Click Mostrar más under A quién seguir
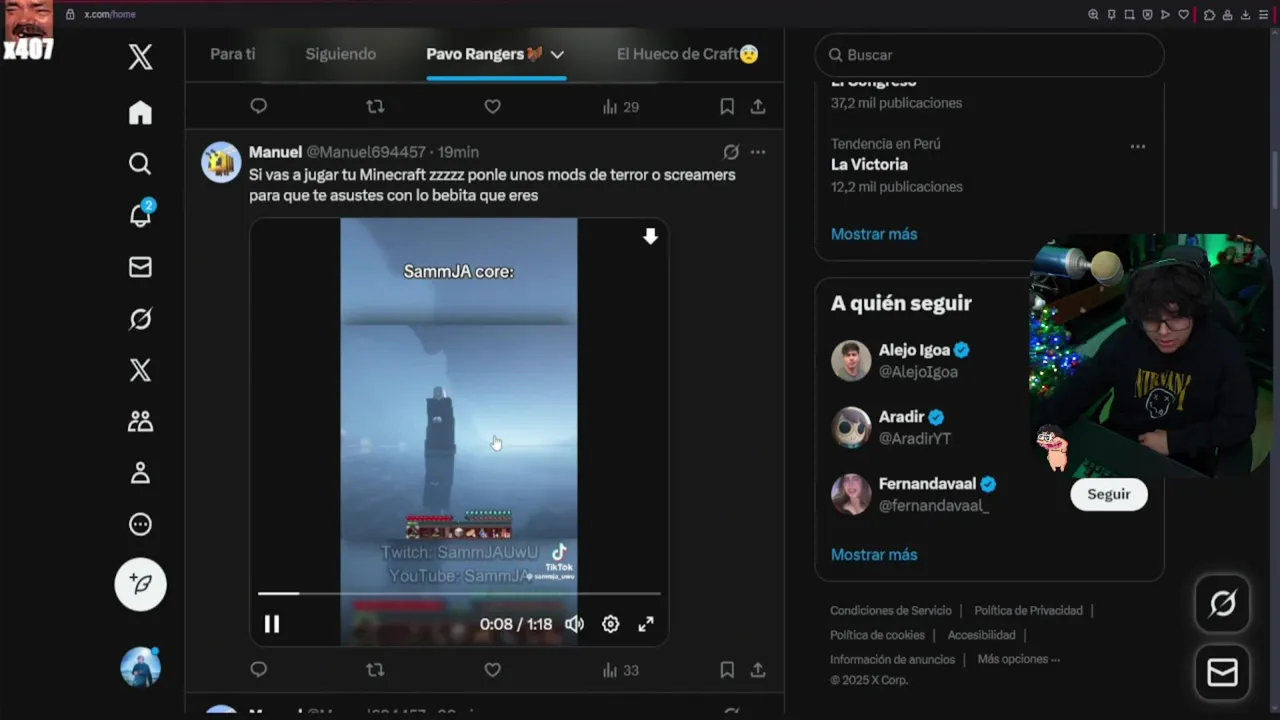 [874, 555]
